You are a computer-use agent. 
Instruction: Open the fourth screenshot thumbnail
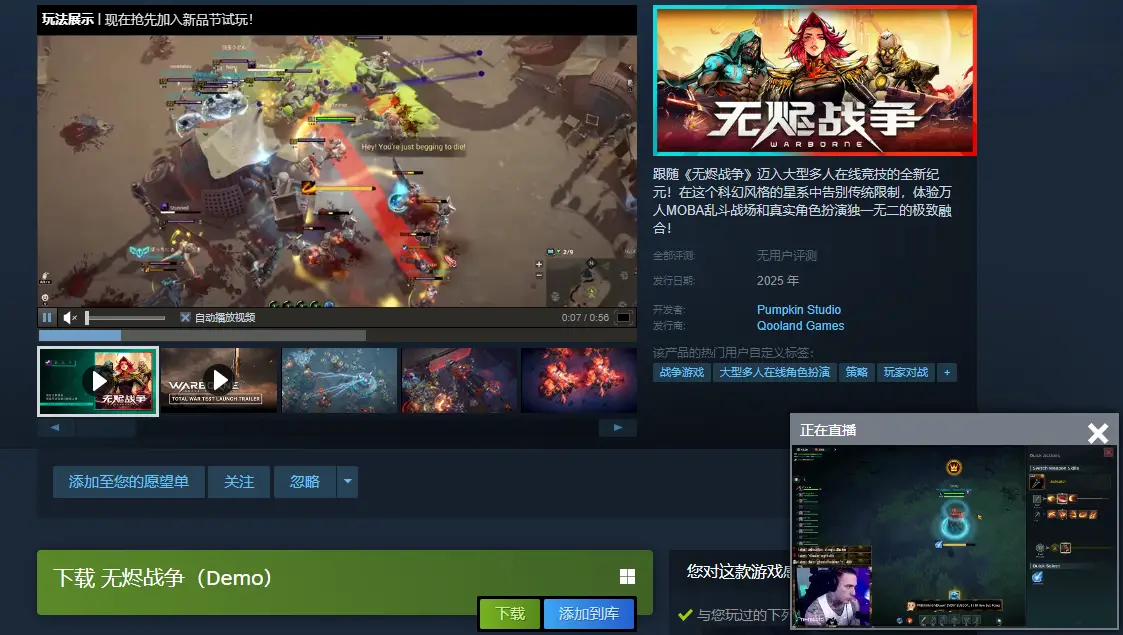pyautogui.click(x=459, y=380)
